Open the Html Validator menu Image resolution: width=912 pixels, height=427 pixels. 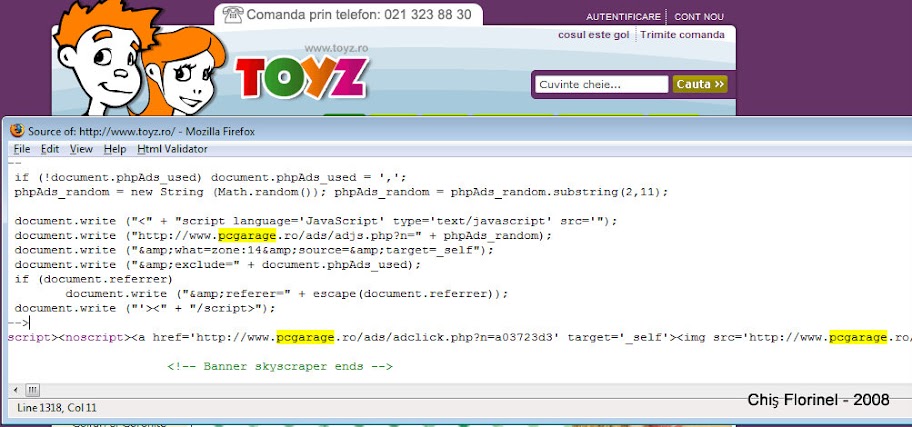[172, 149]
